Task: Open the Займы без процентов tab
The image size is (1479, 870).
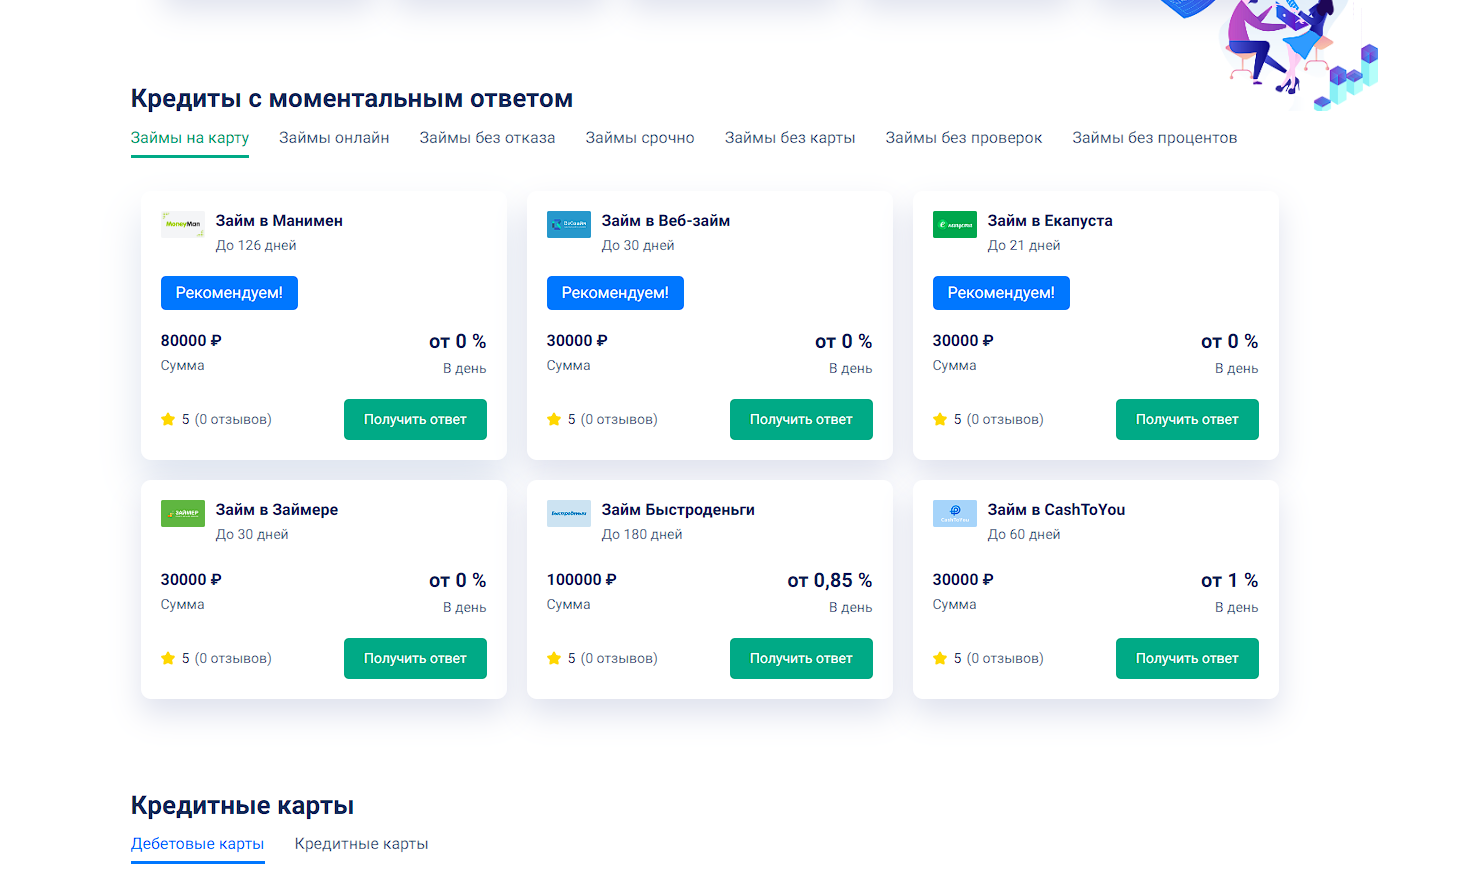Action: click(x=1155, y=138)
